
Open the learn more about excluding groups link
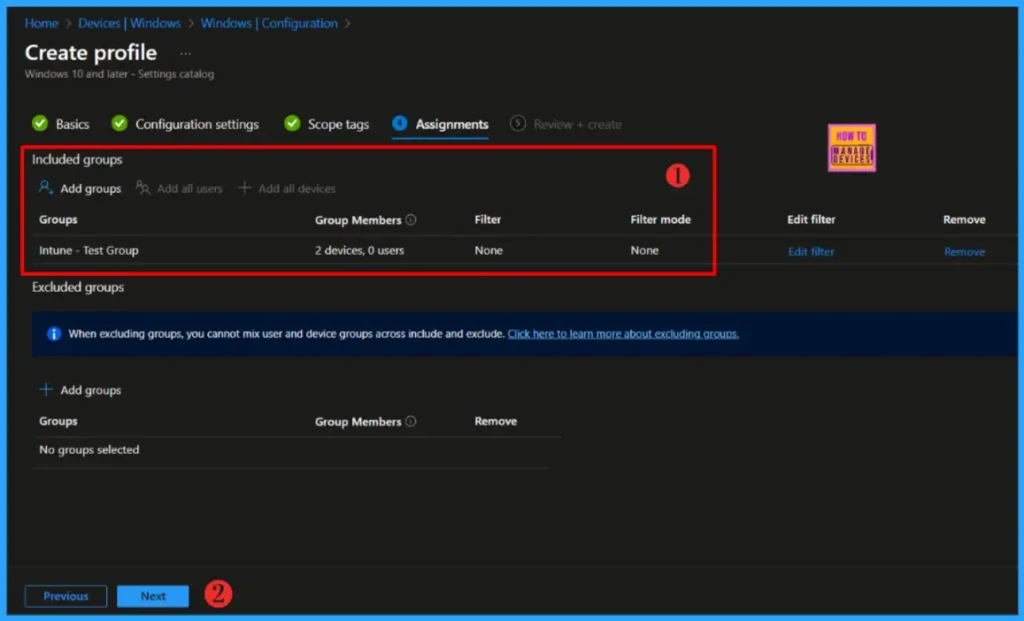[x=623, y=334]
